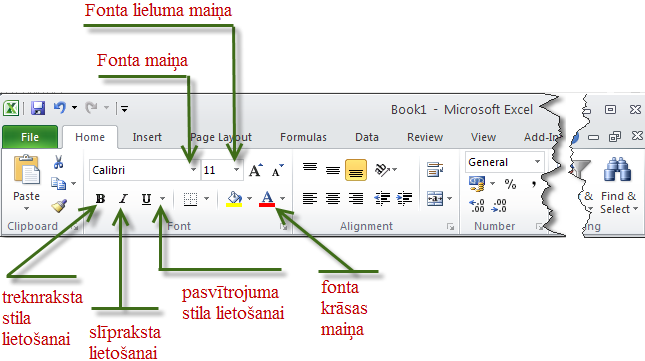Apply yellow fill color with paint bucket
This screenshot has height=361, width=645.
pos(234,199)
